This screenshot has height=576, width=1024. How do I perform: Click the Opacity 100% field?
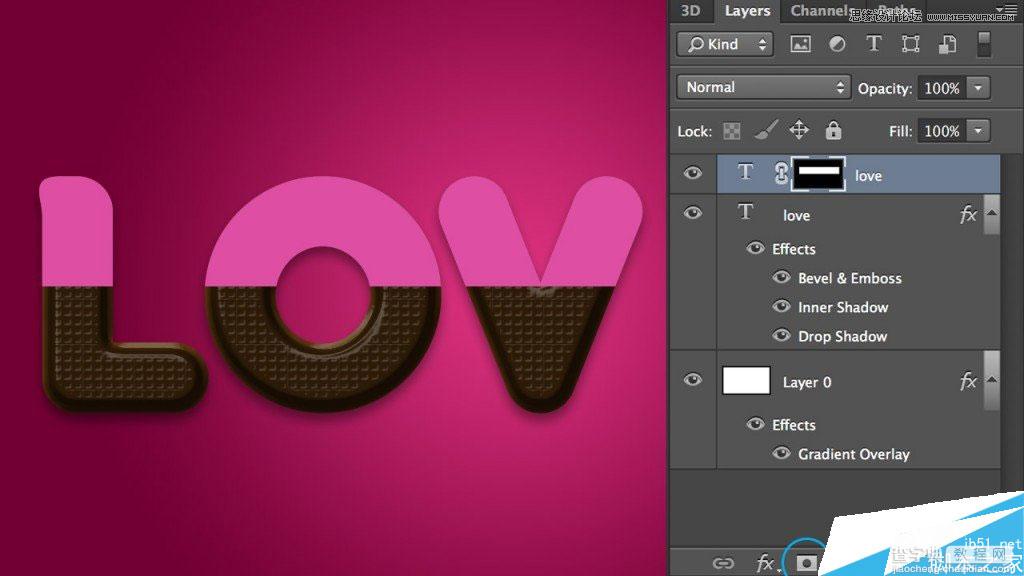[942, 88]
